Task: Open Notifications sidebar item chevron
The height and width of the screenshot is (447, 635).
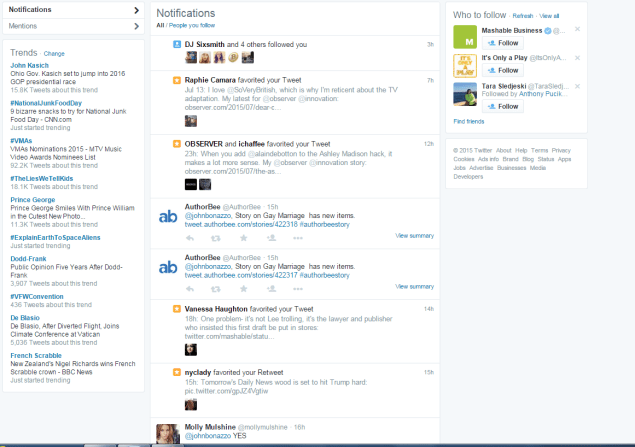Action: pyautogui.click(x=136, y=10)
